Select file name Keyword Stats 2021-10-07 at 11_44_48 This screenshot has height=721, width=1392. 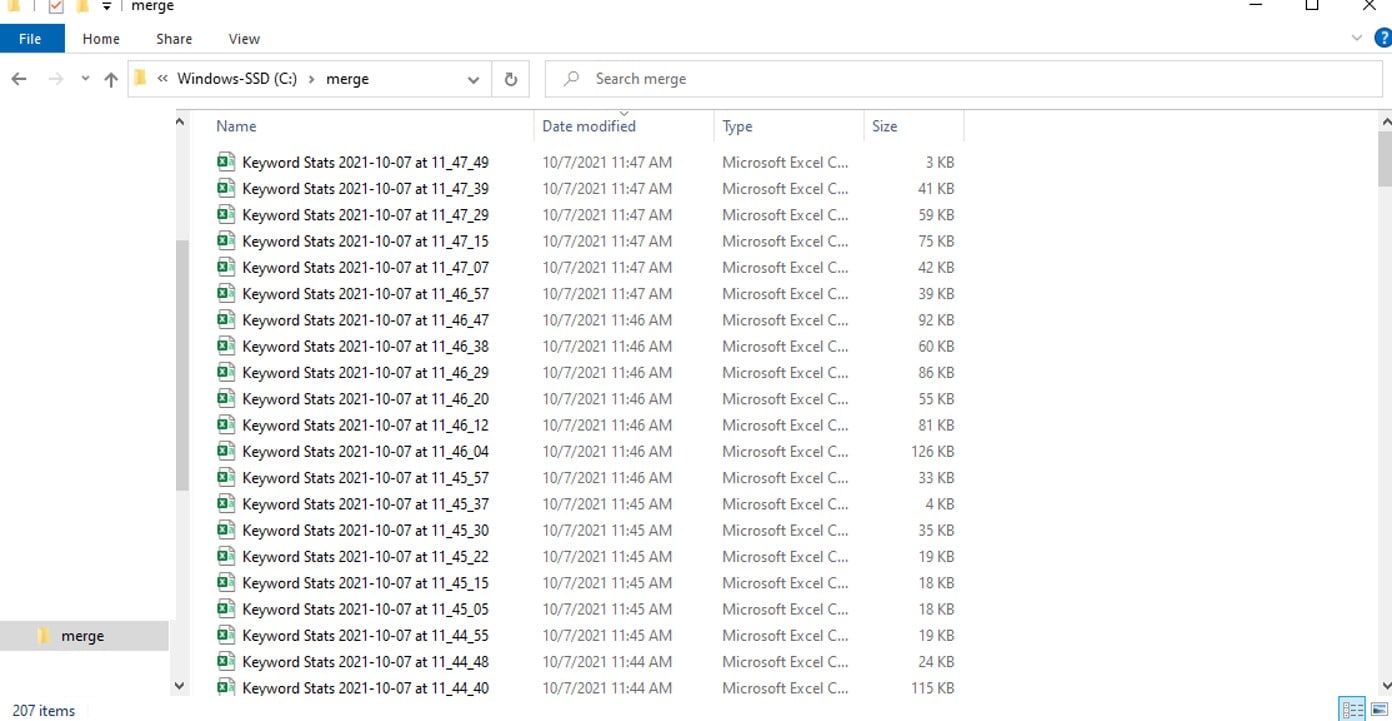click(x=365, y=662)
